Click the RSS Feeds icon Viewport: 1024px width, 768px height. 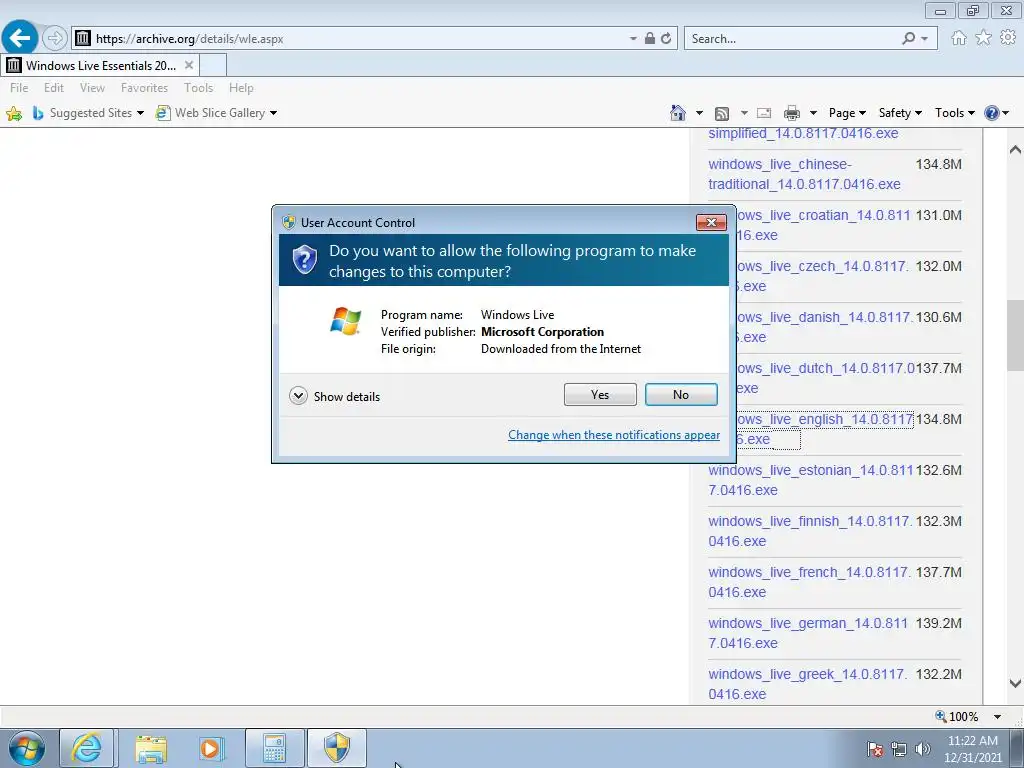722,114
